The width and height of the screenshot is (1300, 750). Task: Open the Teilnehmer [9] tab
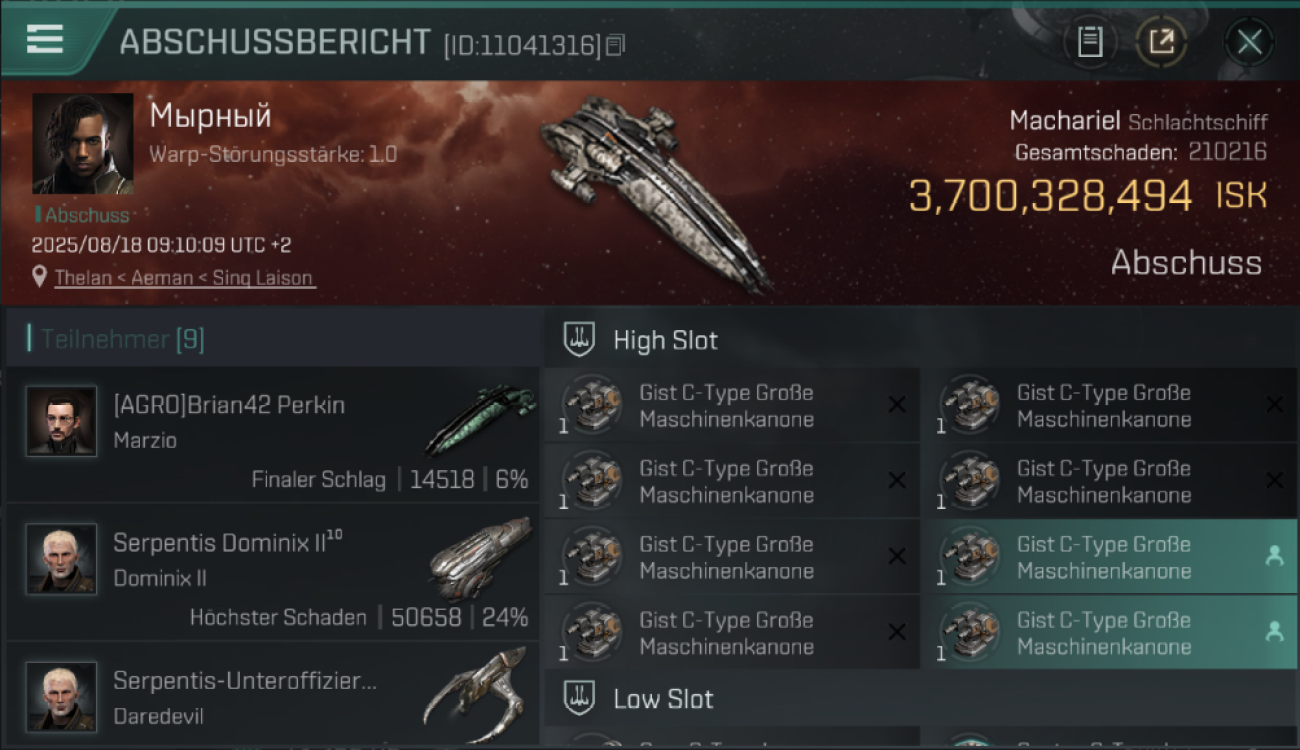[x=122, y=340]
